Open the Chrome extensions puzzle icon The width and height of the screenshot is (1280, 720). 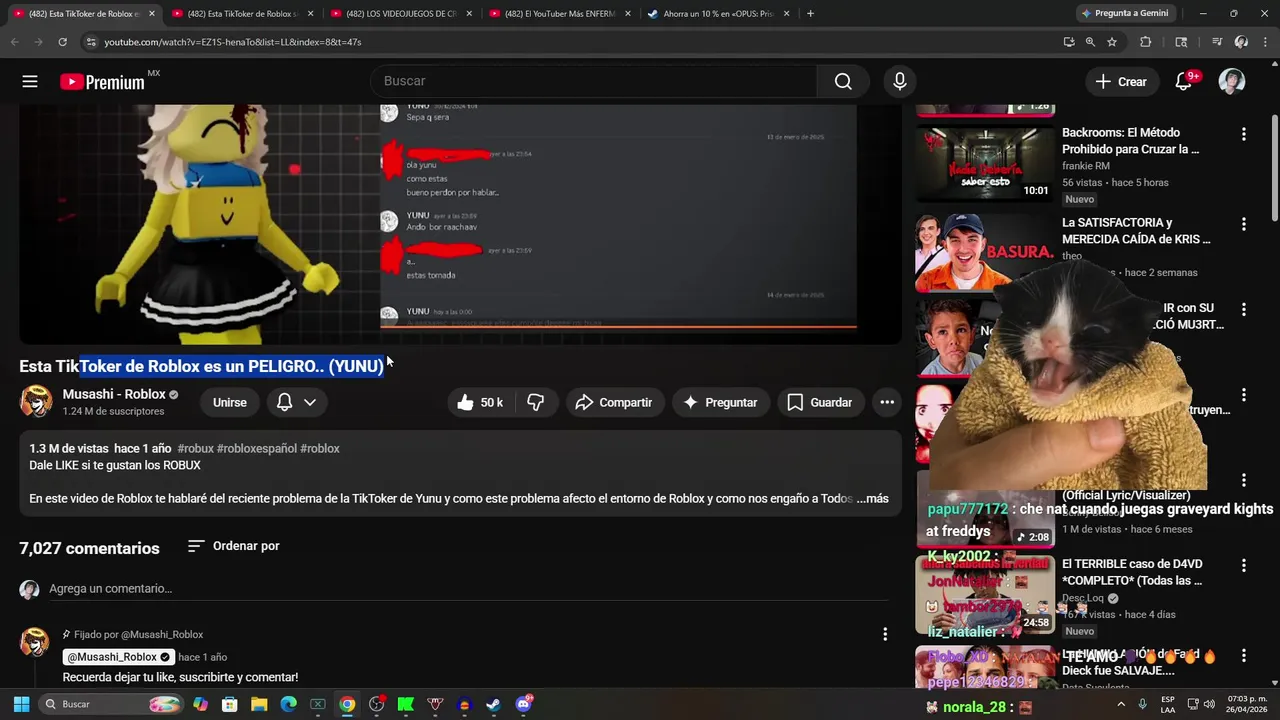point(1146,42)
